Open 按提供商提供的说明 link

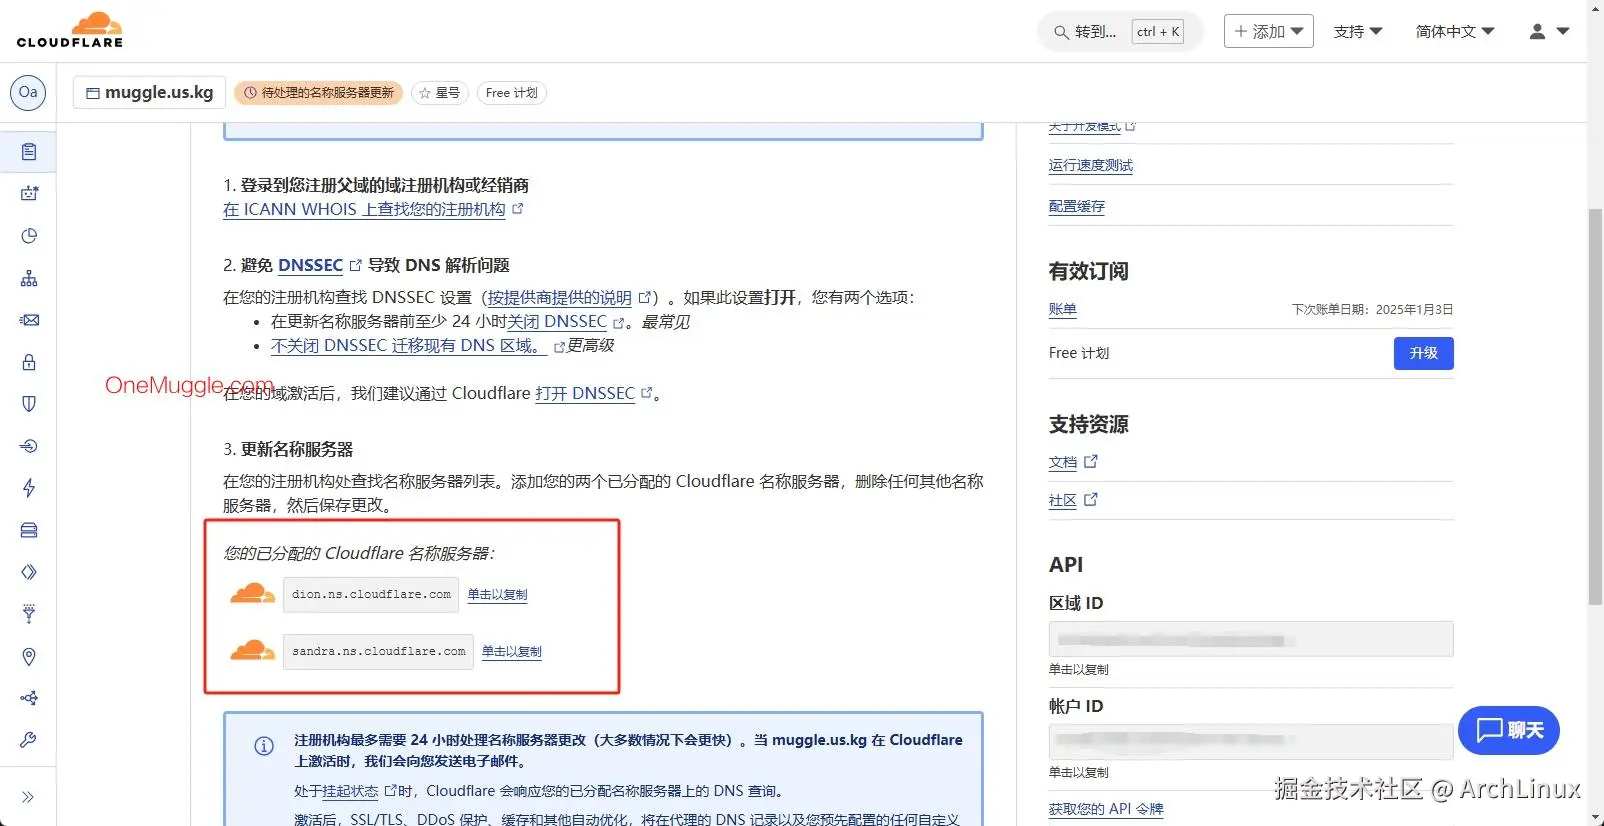point(560,297)
